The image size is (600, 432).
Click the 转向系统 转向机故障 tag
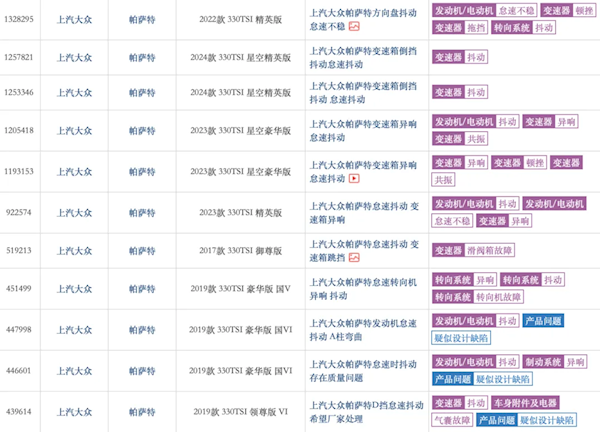tap(478, 297)
